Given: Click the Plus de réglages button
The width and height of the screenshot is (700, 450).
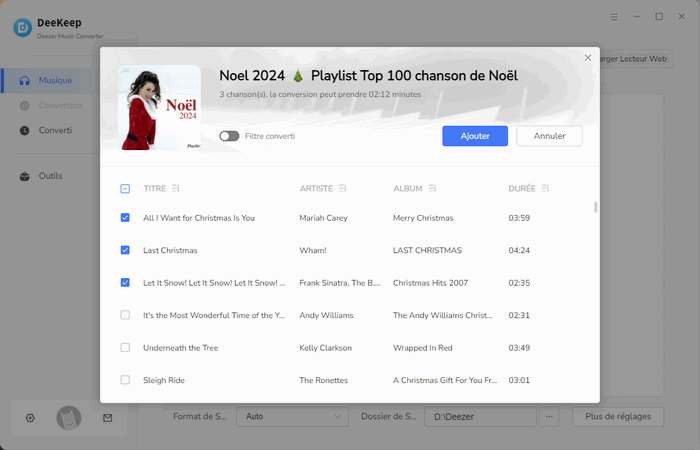Looking at the screenshot, I should pyautogui.click(x=618, y=417).
